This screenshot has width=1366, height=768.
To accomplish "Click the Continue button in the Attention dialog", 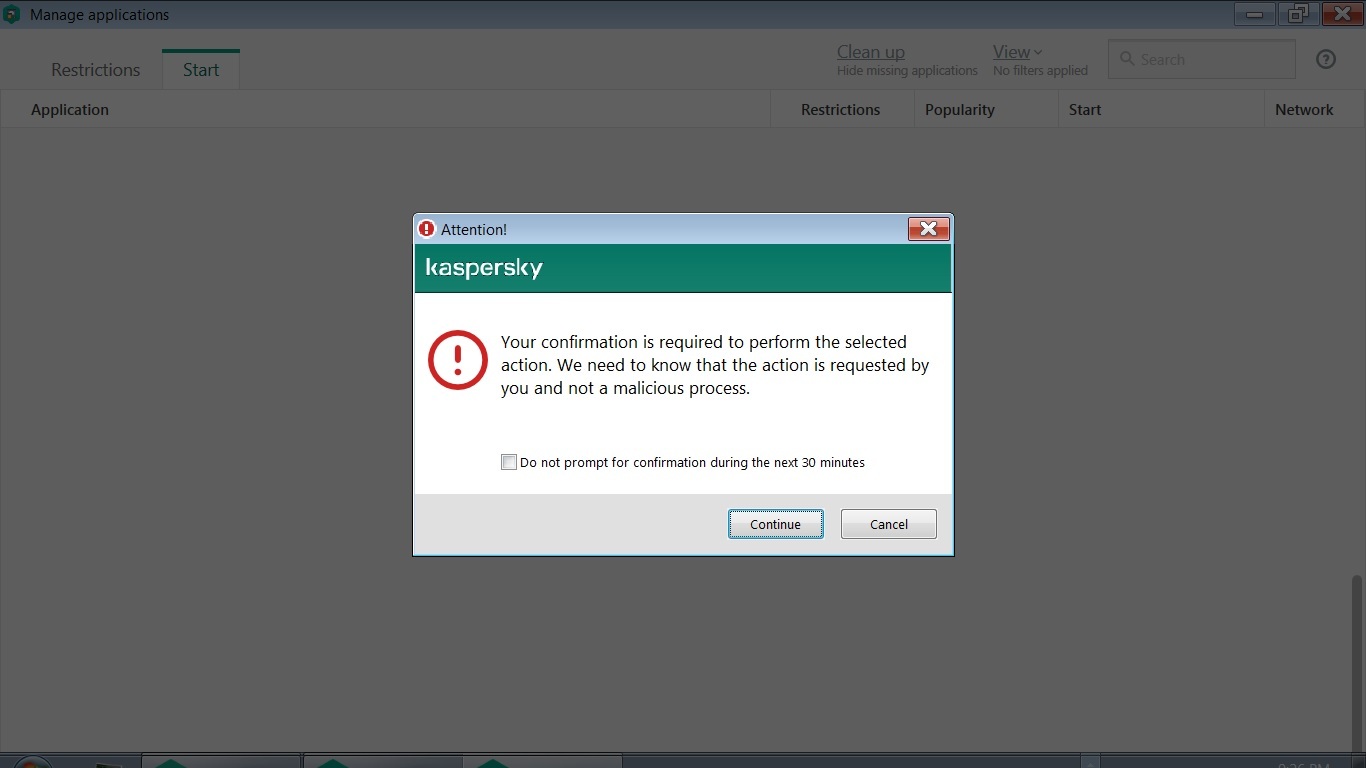I will click(775, 524).
